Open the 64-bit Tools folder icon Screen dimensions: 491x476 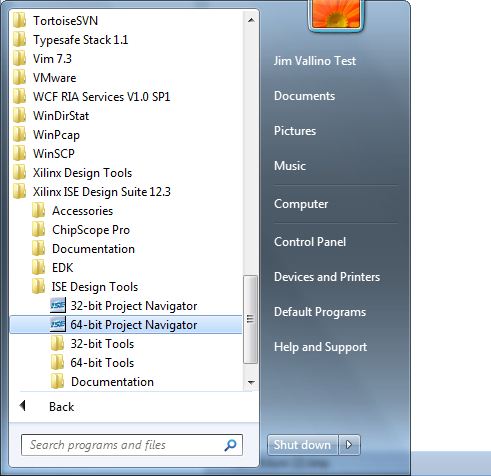click(57, 362)
